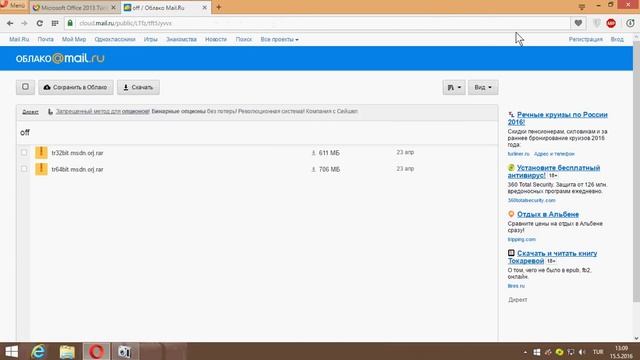
Task: Click download icon next to 611 МБ
Action: tap(313, 153)
